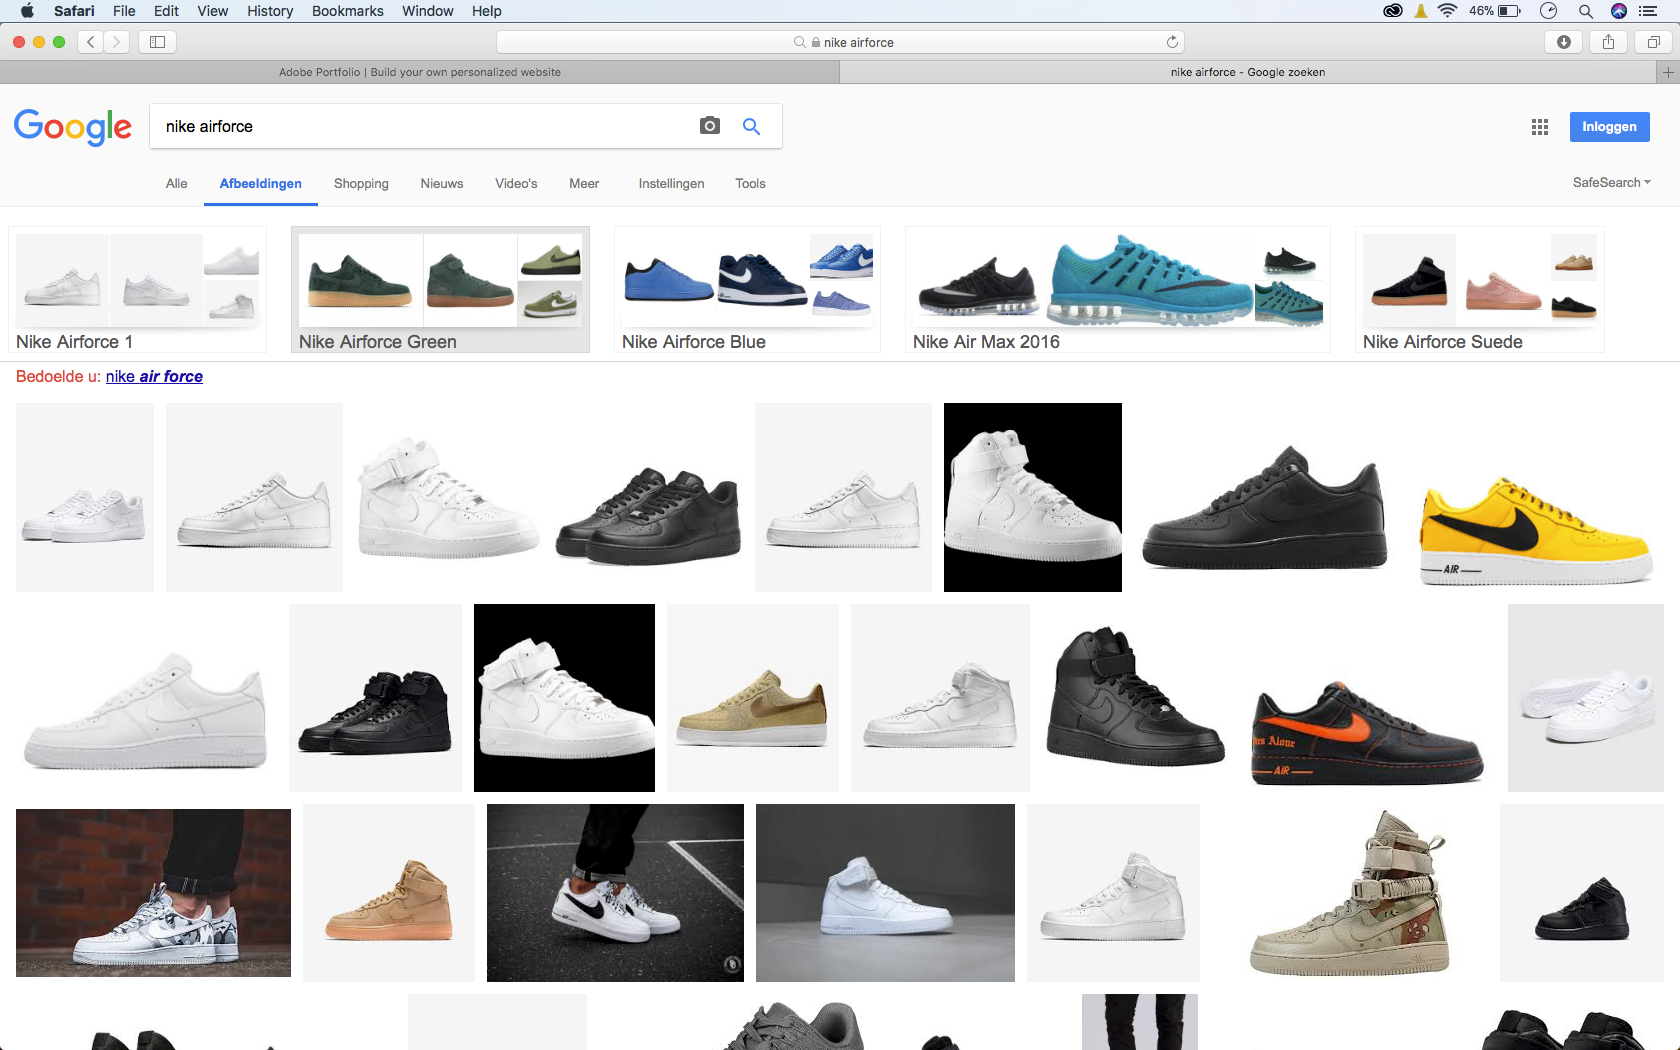Select the Alle search tab

point(176,184)
